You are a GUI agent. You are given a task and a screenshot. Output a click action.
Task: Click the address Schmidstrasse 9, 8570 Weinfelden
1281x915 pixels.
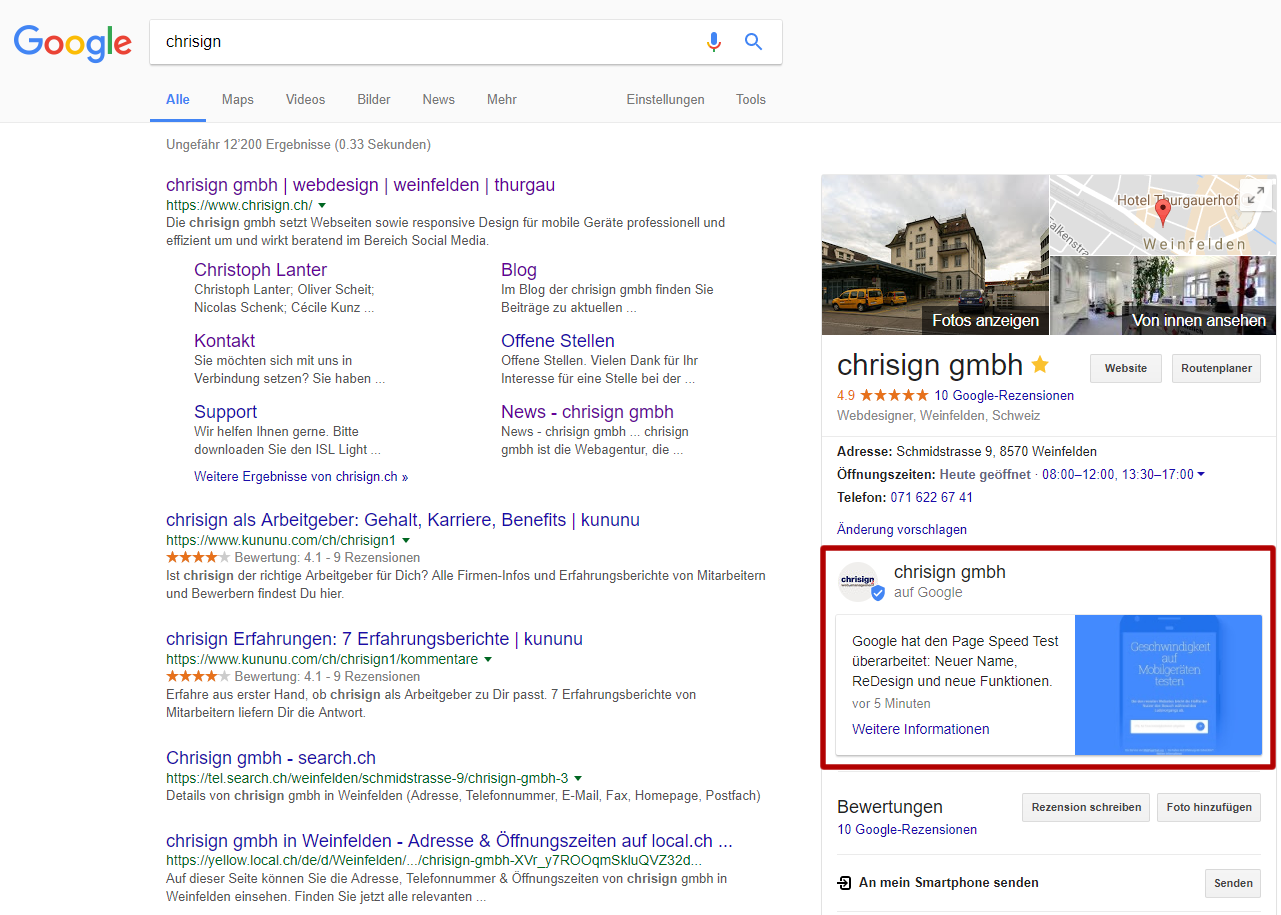tap(996, 451)
